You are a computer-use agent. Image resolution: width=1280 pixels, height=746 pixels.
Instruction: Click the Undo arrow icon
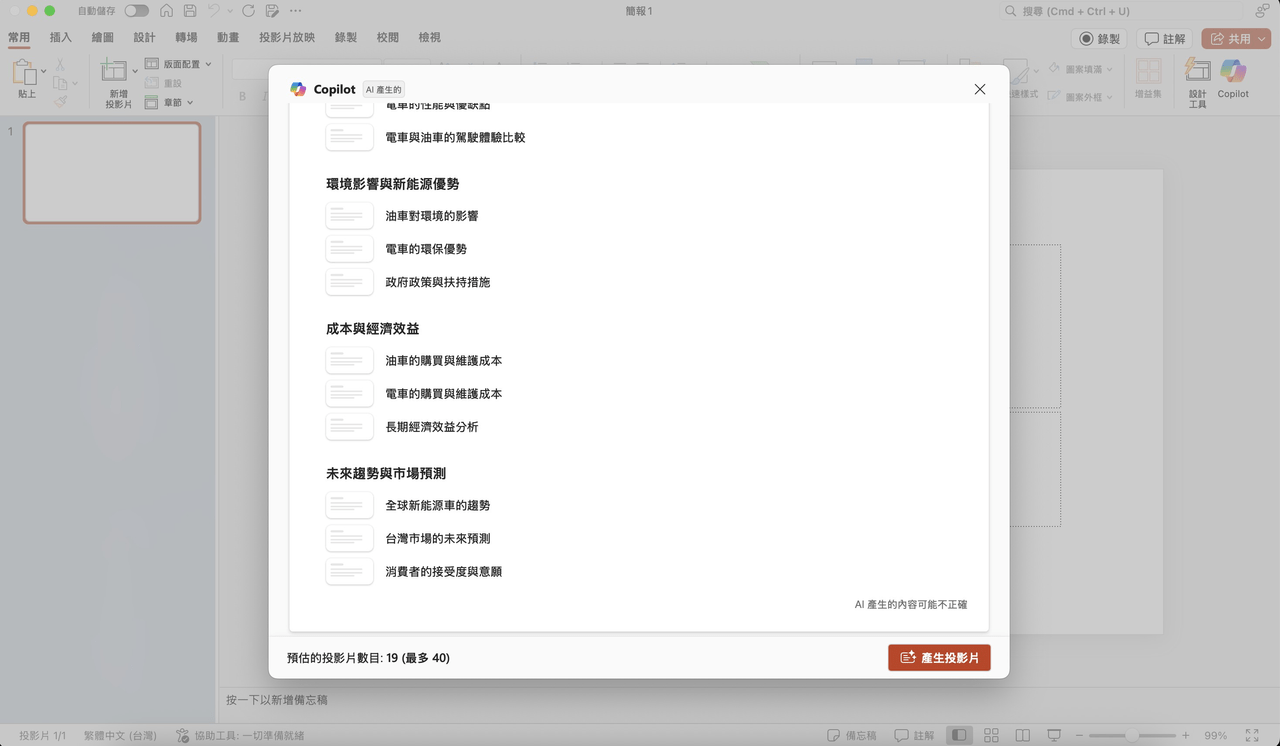(x=213, y=11)
